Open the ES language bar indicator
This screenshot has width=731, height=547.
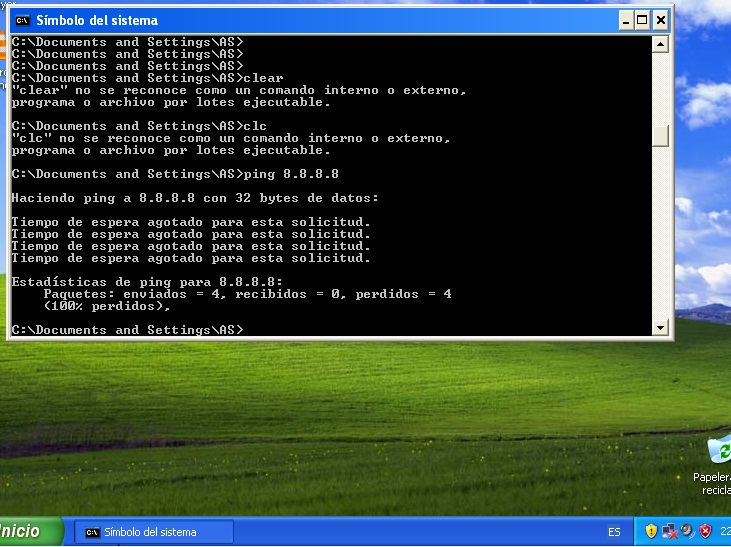tap(614, 532)
